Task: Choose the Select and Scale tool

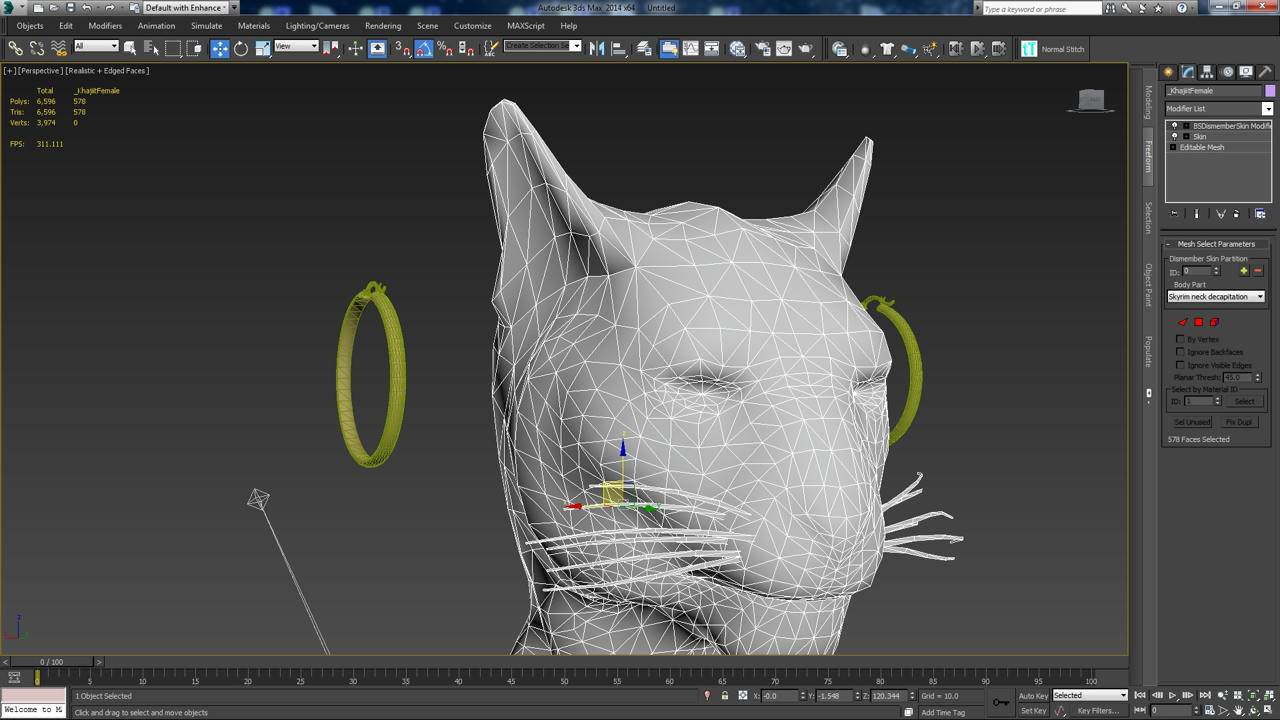Action: [x=262, y=48]
